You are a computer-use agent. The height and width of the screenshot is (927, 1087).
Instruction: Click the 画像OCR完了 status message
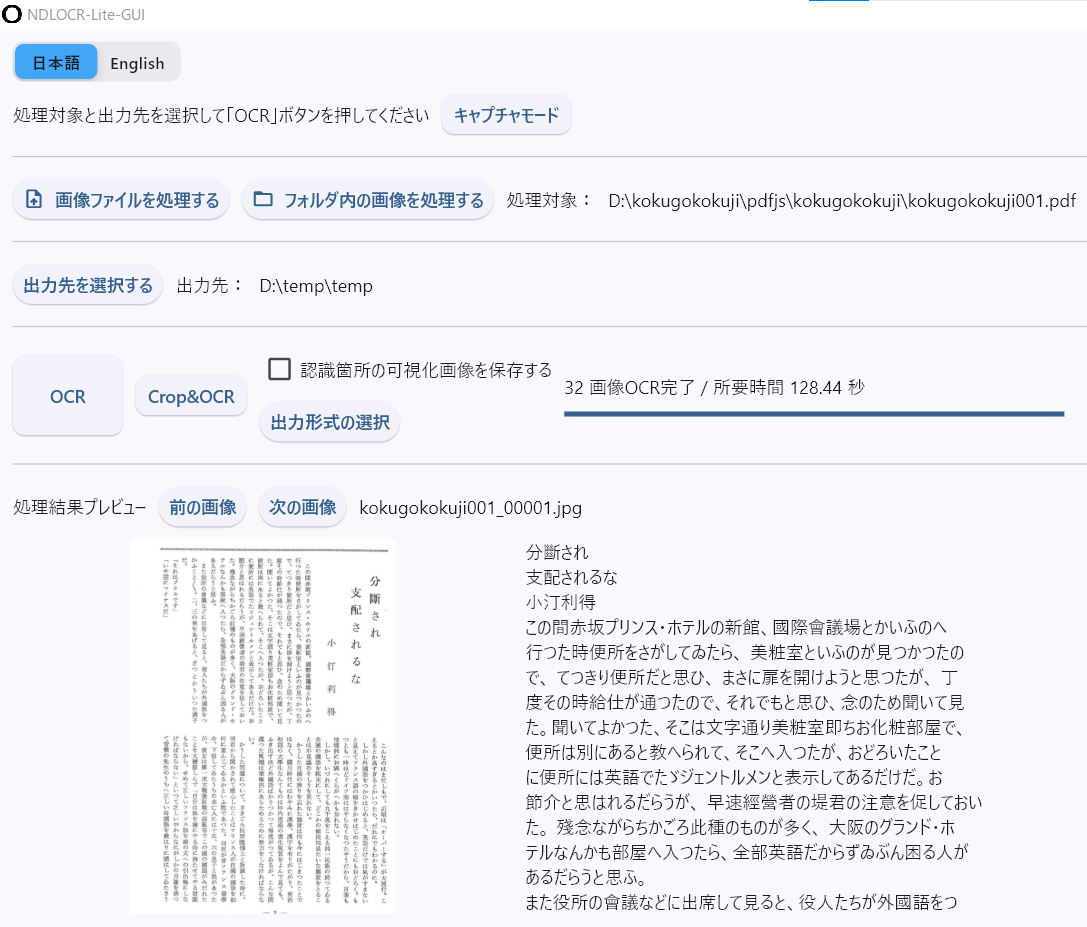(x=714, y=387)
